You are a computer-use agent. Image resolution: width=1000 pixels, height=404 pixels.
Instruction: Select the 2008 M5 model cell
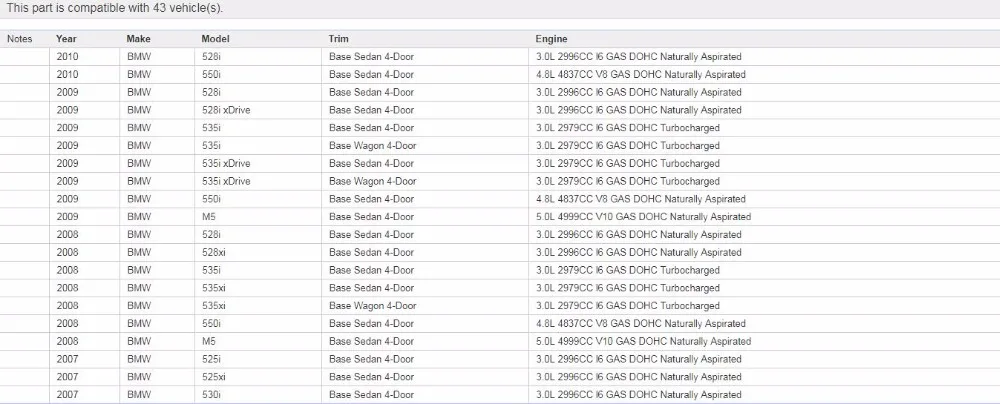coord(209,341)
